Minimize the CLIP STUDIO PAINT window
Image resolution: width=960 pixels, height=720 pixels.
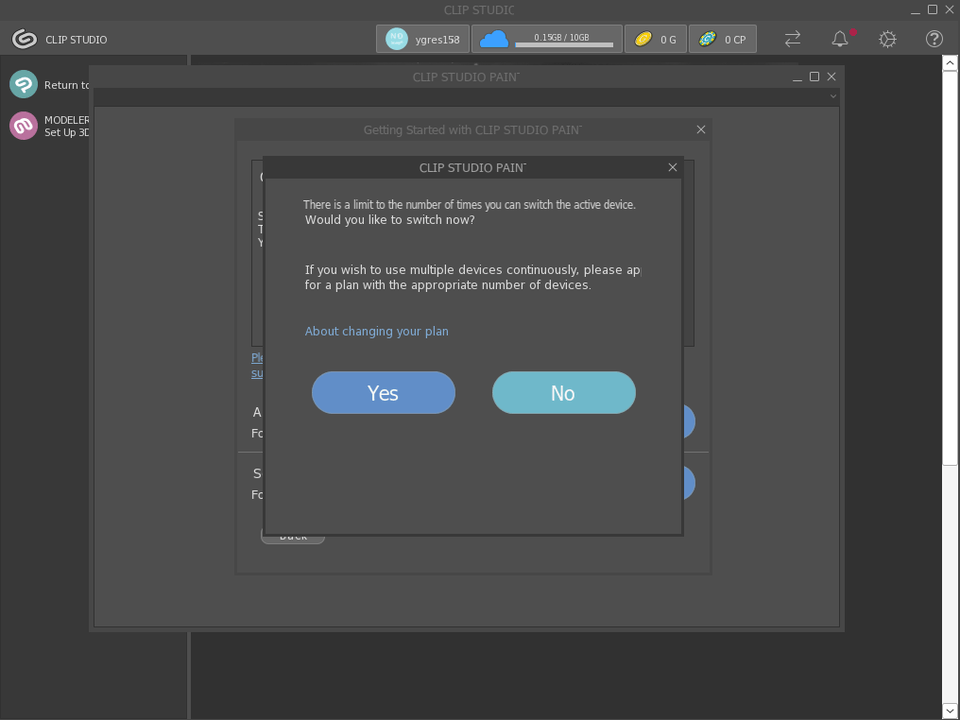[x=797, y=78]
